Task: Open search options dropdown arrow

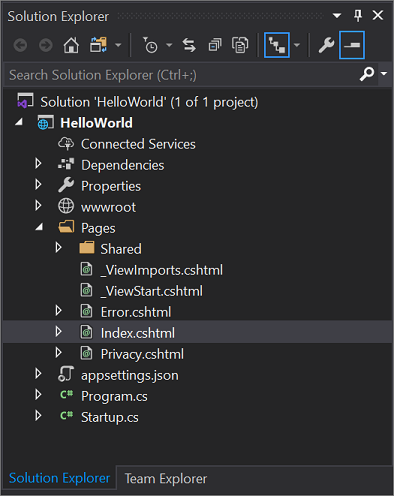Action: click(x=384, y=74)
